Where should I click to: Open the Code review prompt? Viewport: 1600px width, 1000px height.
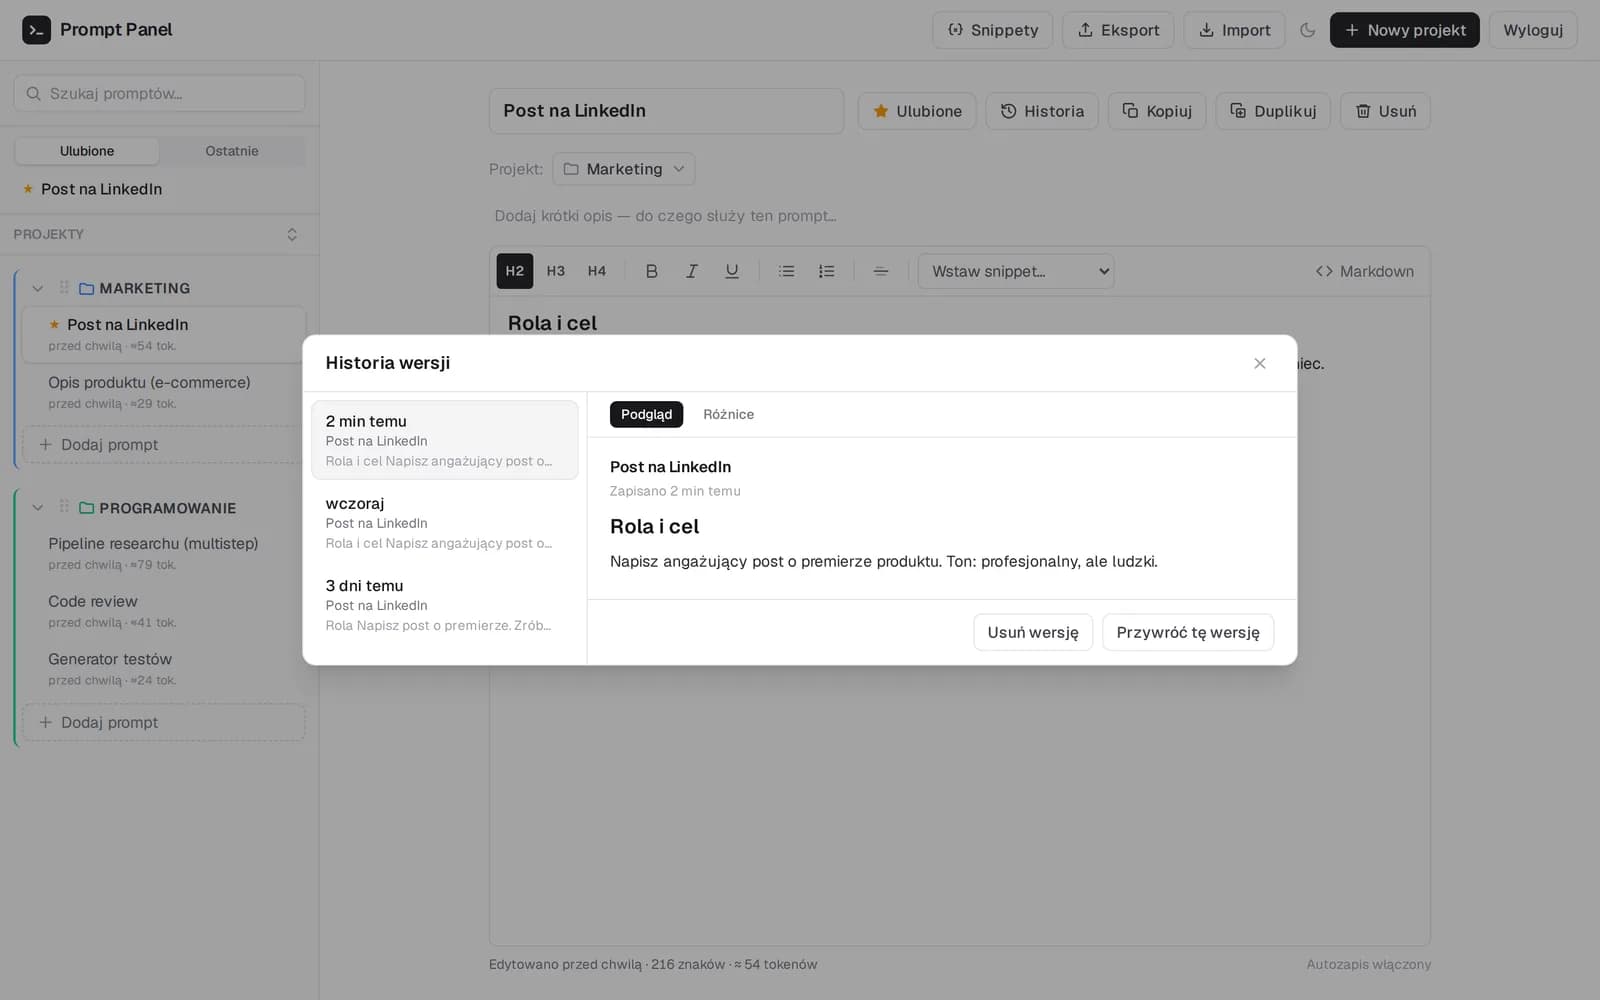164,611
